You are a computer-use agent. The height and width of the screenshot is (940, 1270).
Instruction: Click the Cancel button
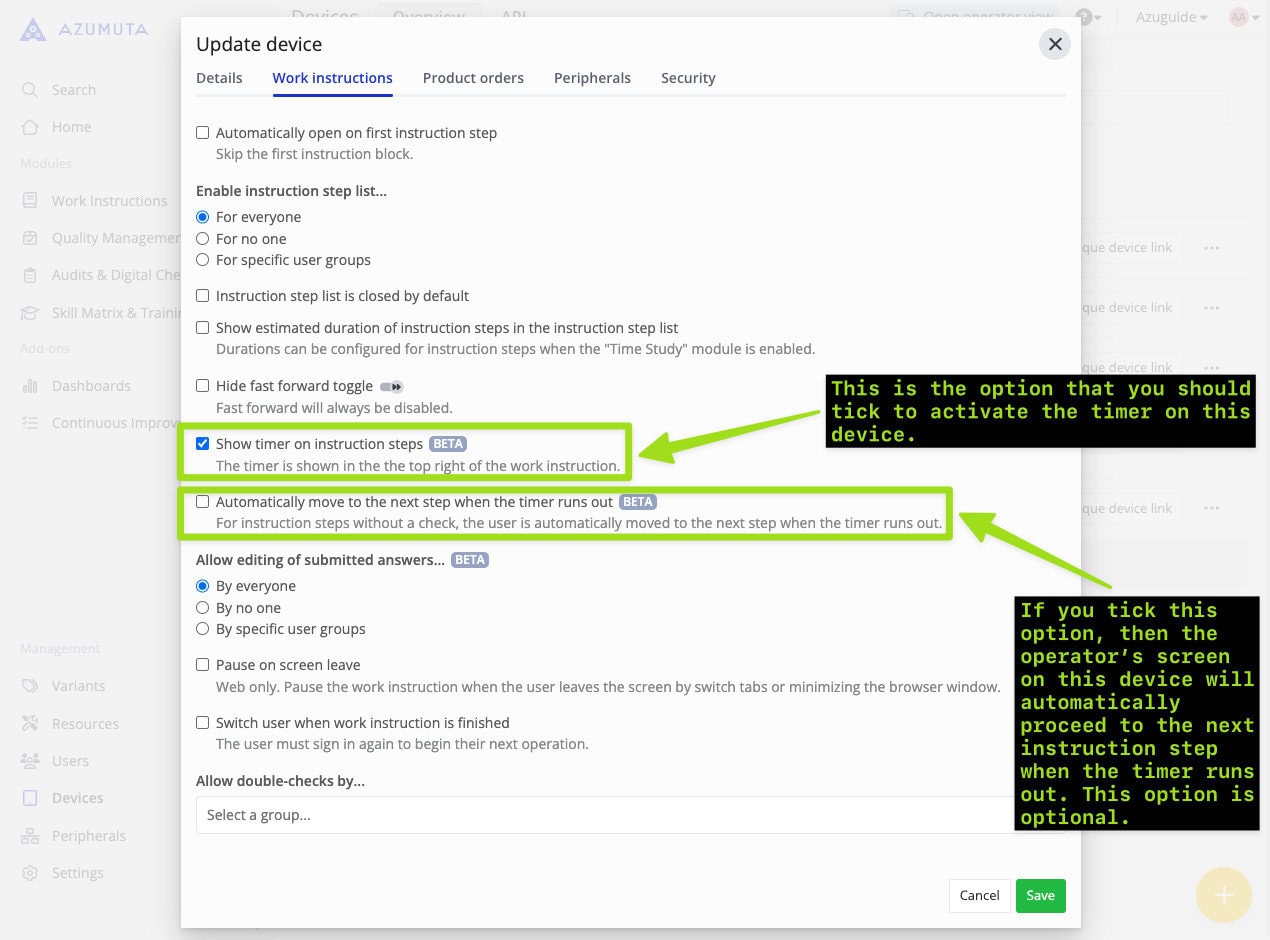coord(979,895)
